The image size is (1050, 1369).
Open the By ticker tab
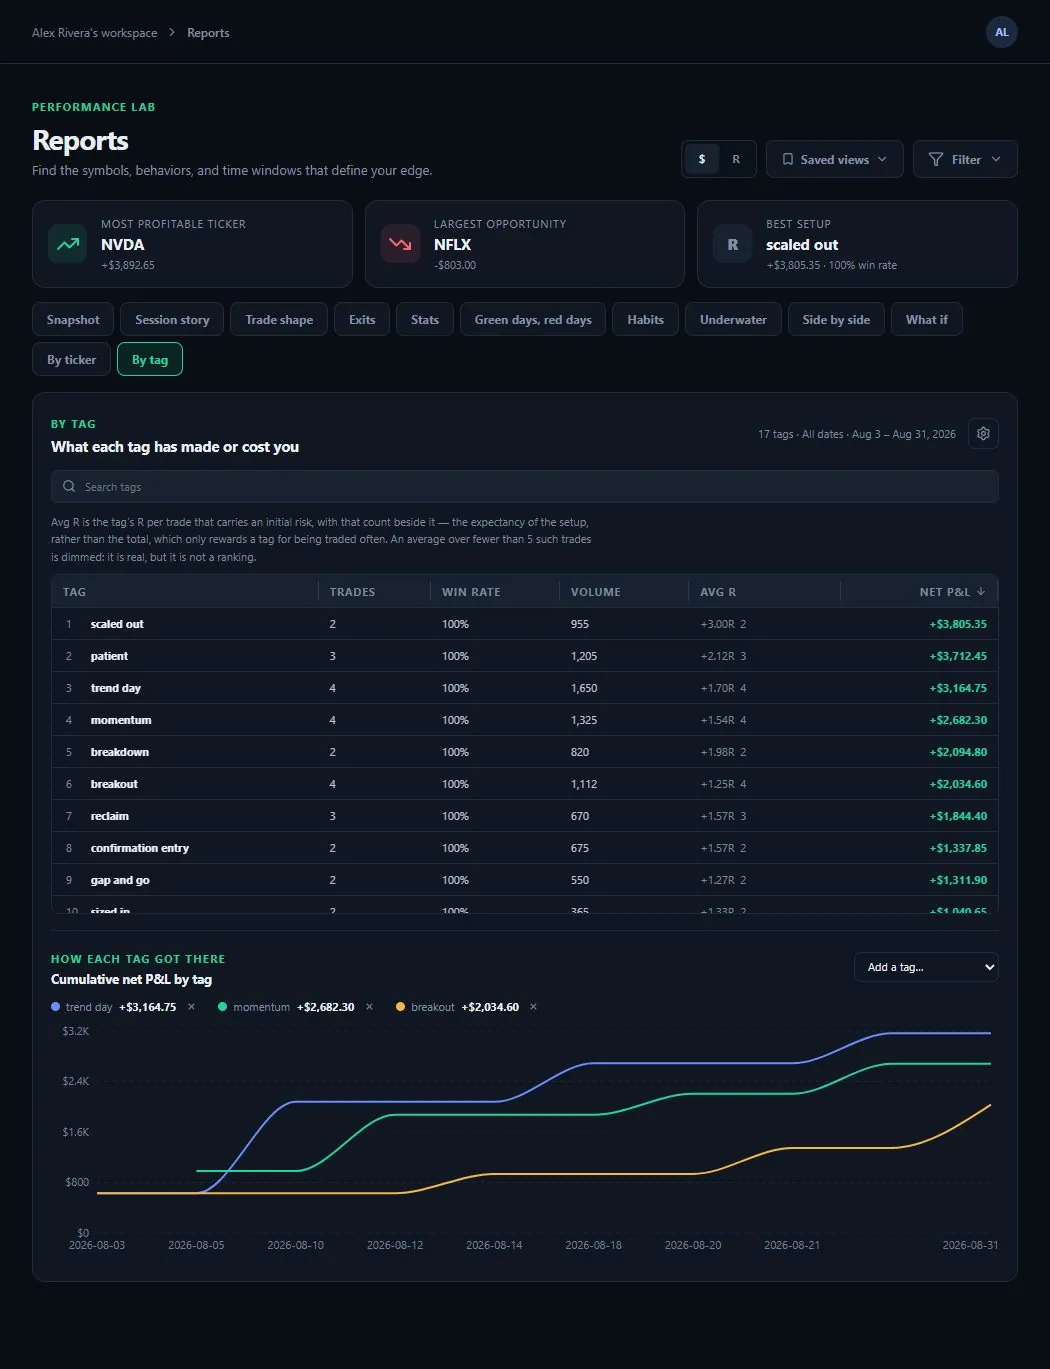72,360
